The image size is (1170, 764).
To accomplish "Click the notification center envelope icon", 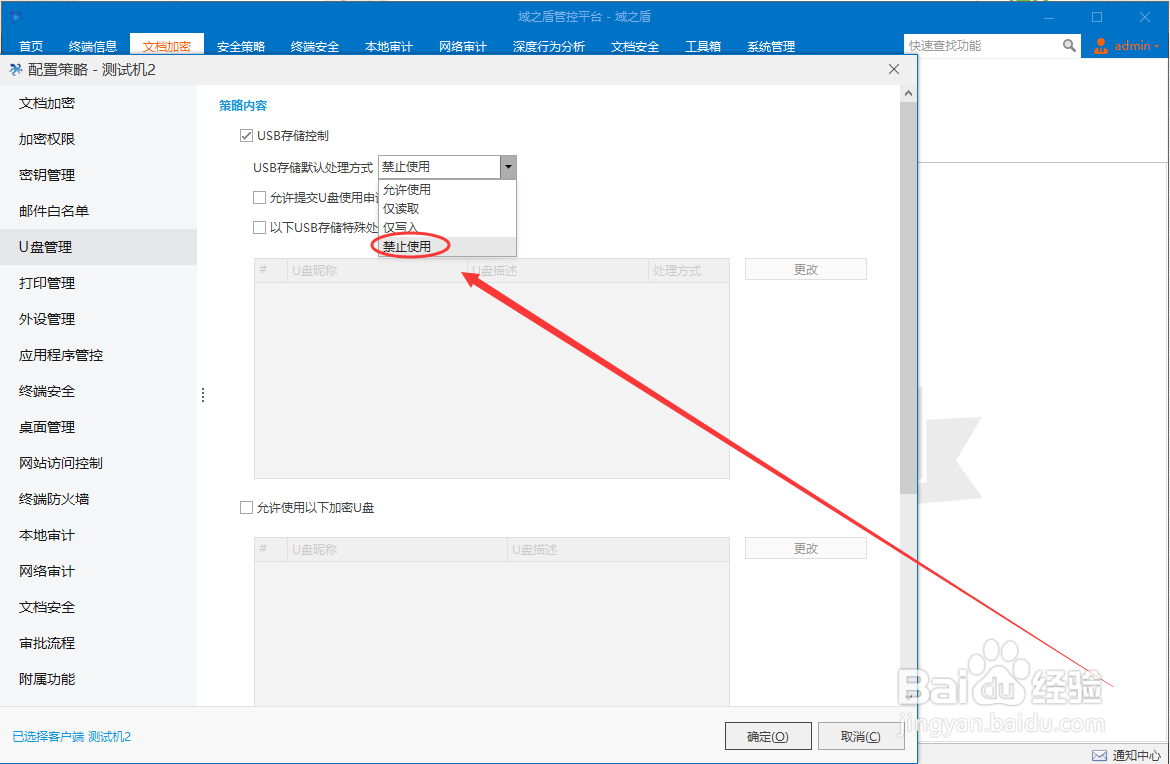I will [x=1099, y=755].
